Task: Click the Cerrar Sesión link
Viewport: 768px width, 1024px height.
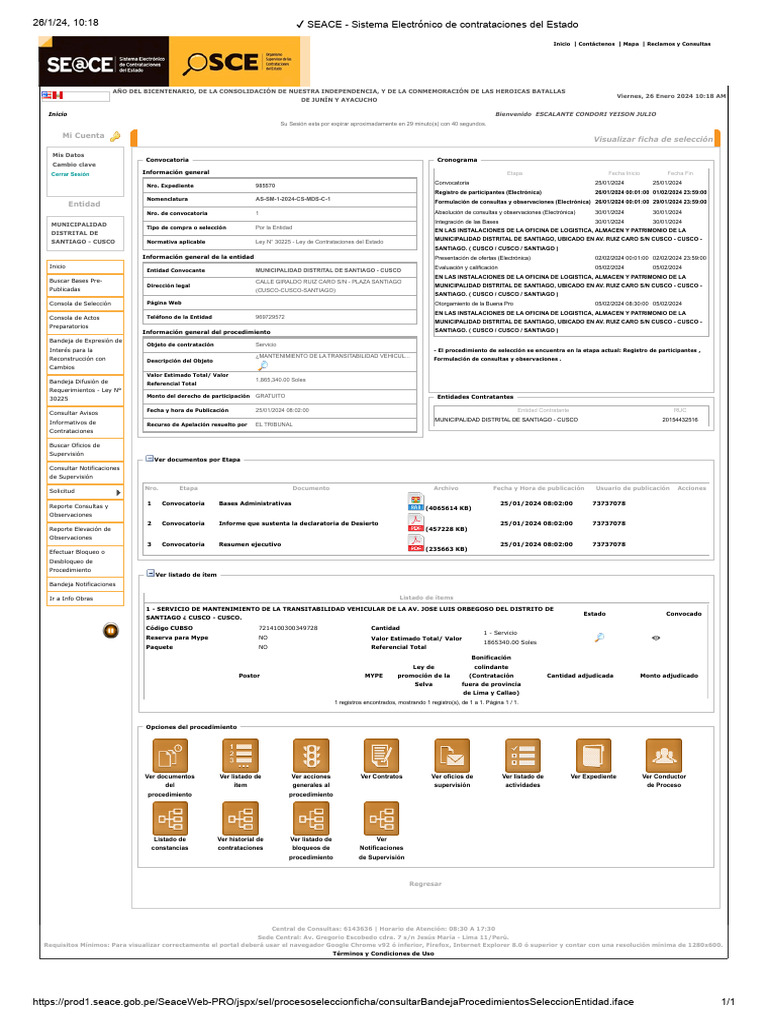Action: (x=70, y=174)
